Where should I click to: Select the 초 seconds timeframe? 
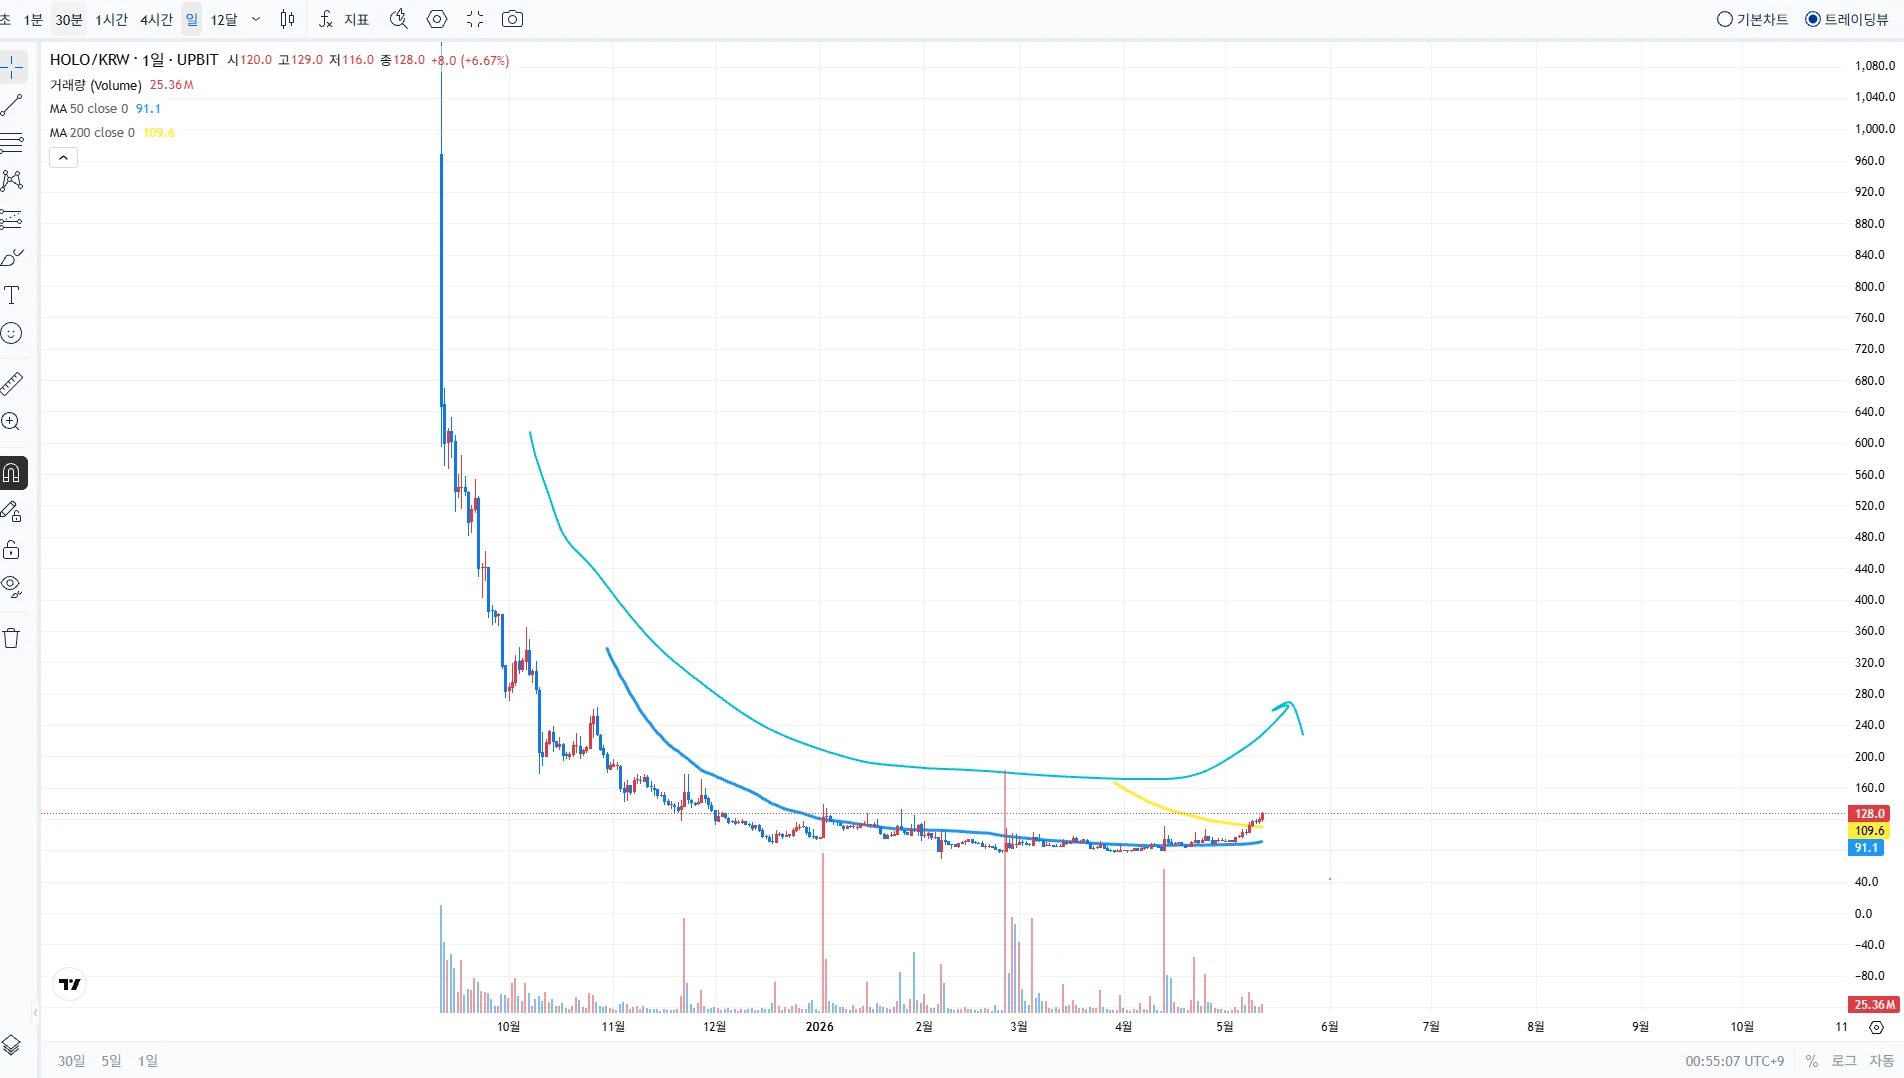[x=6, y=20]
